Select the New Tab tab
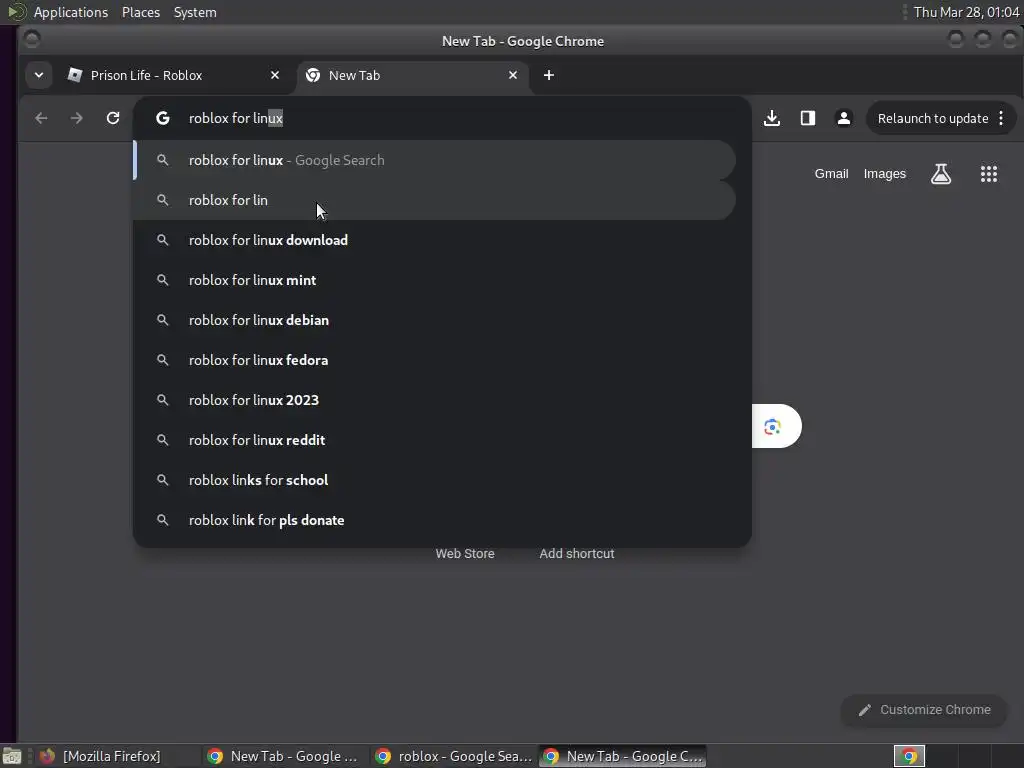The height and width of the screenshot is (768, 1024). pos(413,76)
